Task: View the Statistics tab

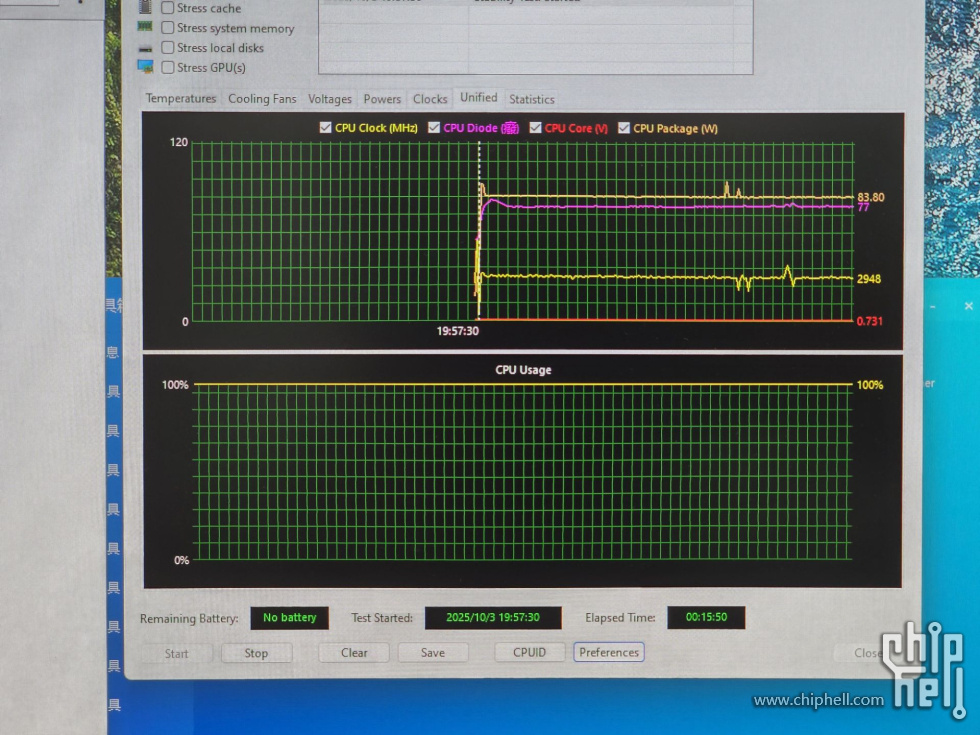Action: click(531, 99)
